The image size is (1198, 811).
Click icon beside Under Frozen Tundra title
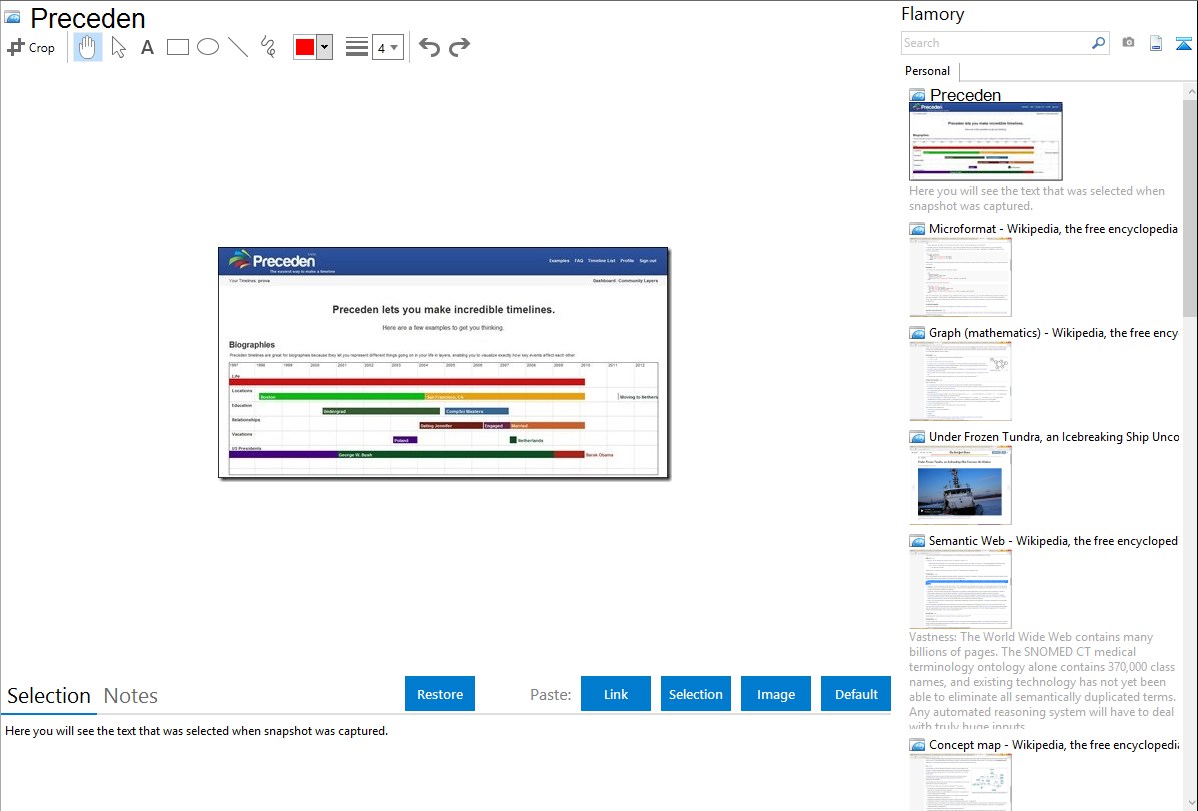point(917,437)
